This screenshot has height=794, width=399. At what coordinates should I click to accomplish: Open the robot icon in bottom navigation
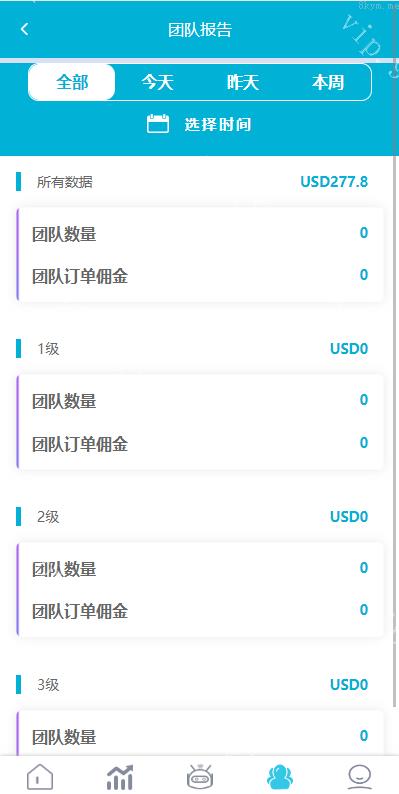[x=200, y=776]
